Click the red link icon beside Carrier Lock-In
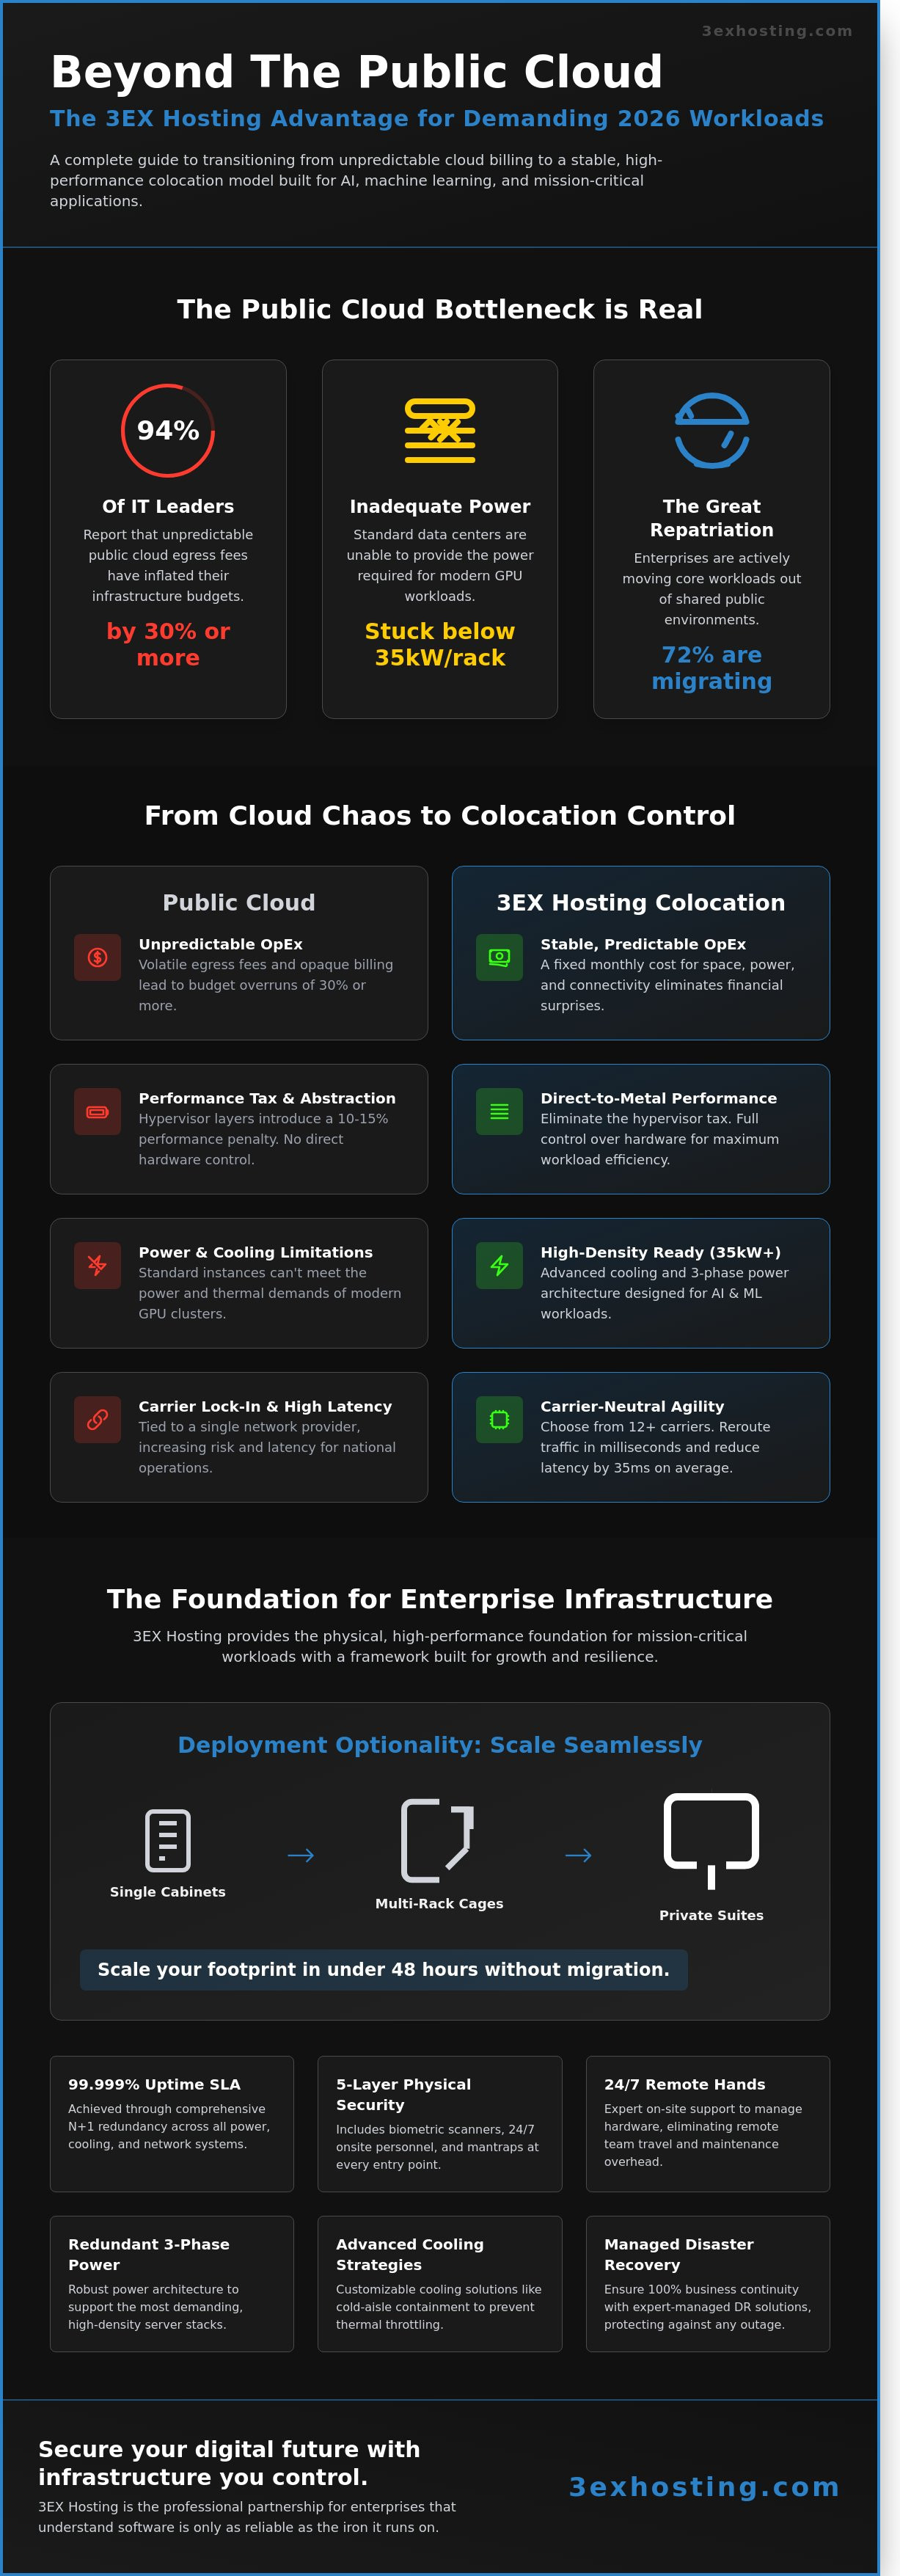The height and width of the screenshot is (2576, 900). [97, 1419]
